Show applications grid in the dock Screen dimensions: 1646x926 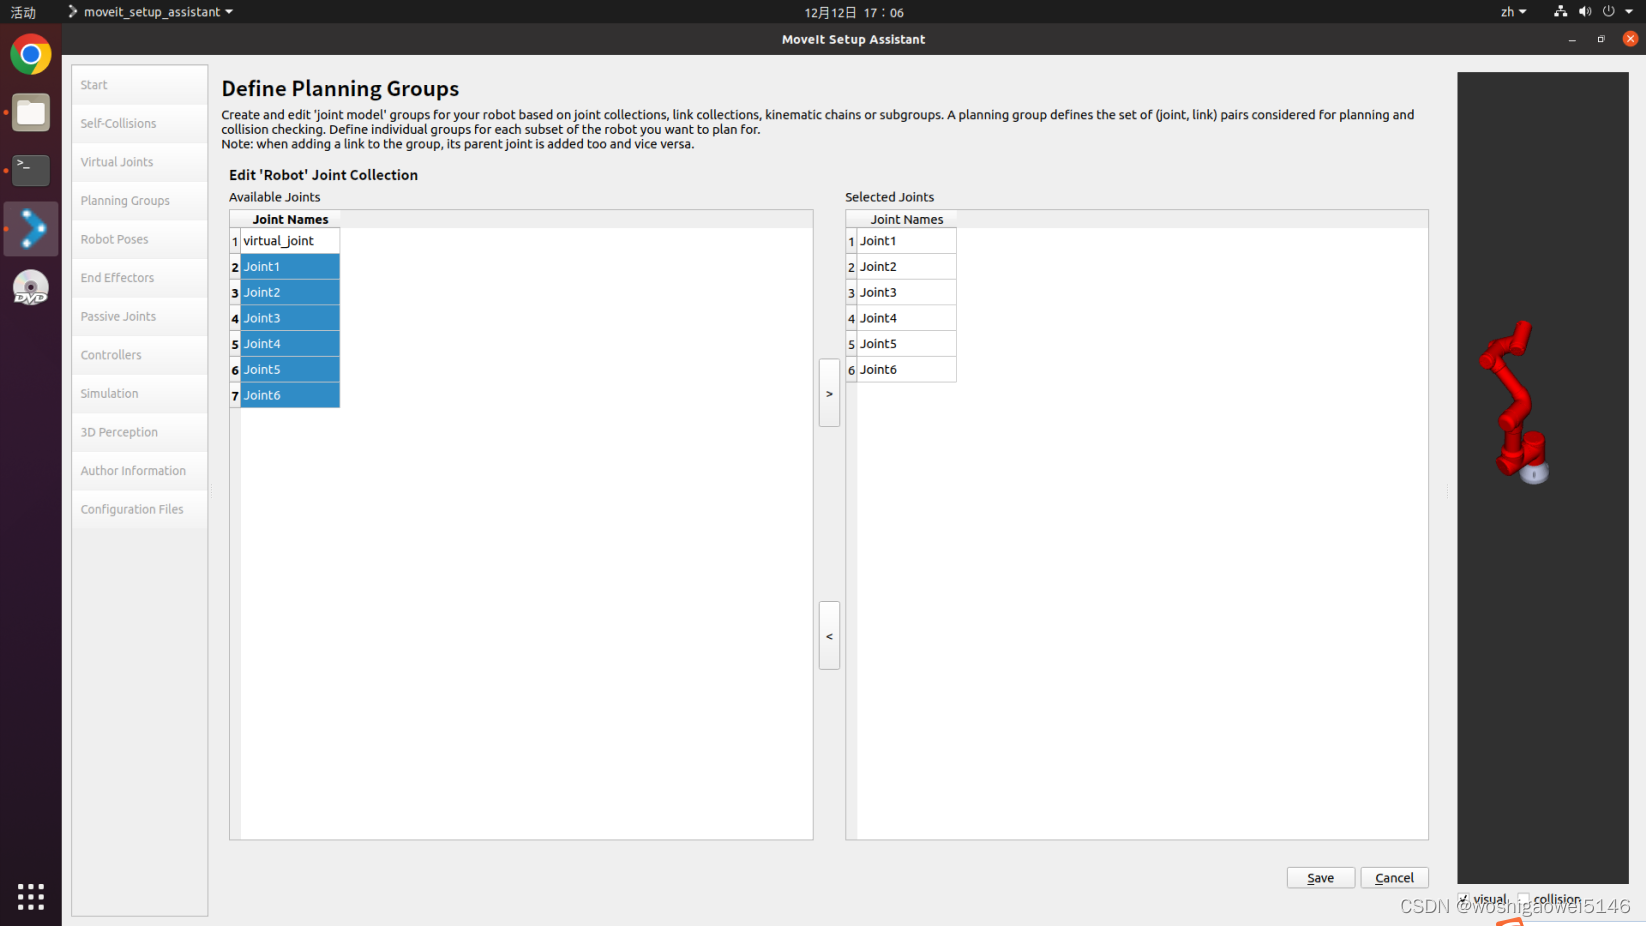[x=31, y=896]
